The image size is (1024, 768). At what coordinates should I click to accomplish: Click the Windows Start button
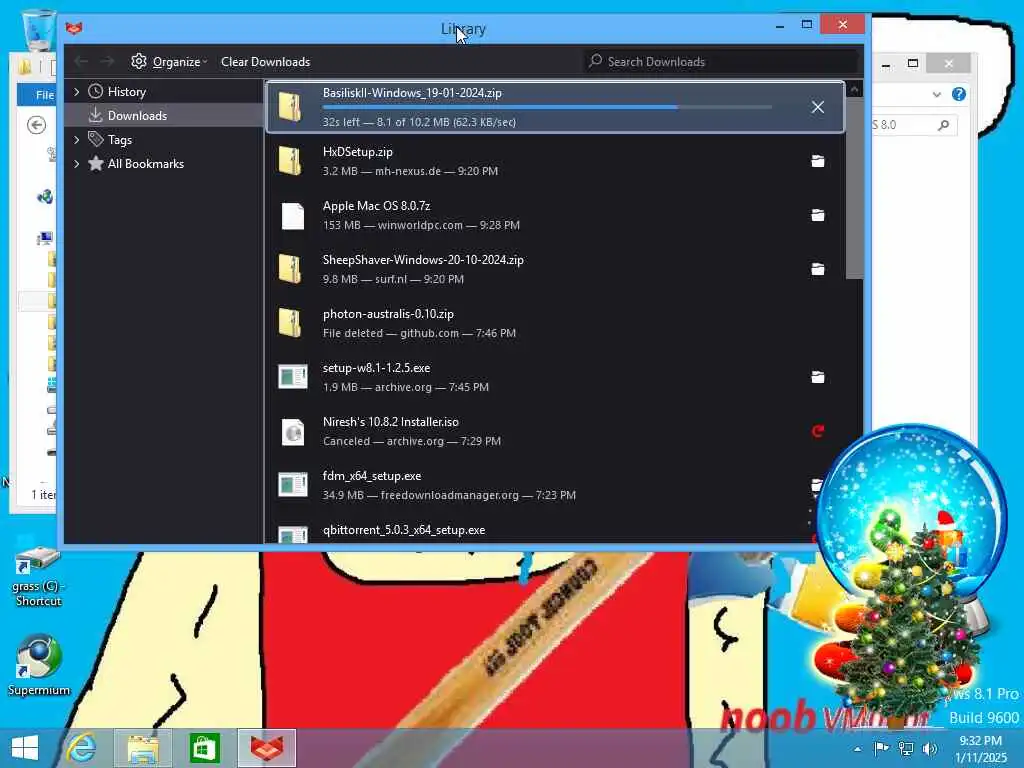click(x=25, y=748)
